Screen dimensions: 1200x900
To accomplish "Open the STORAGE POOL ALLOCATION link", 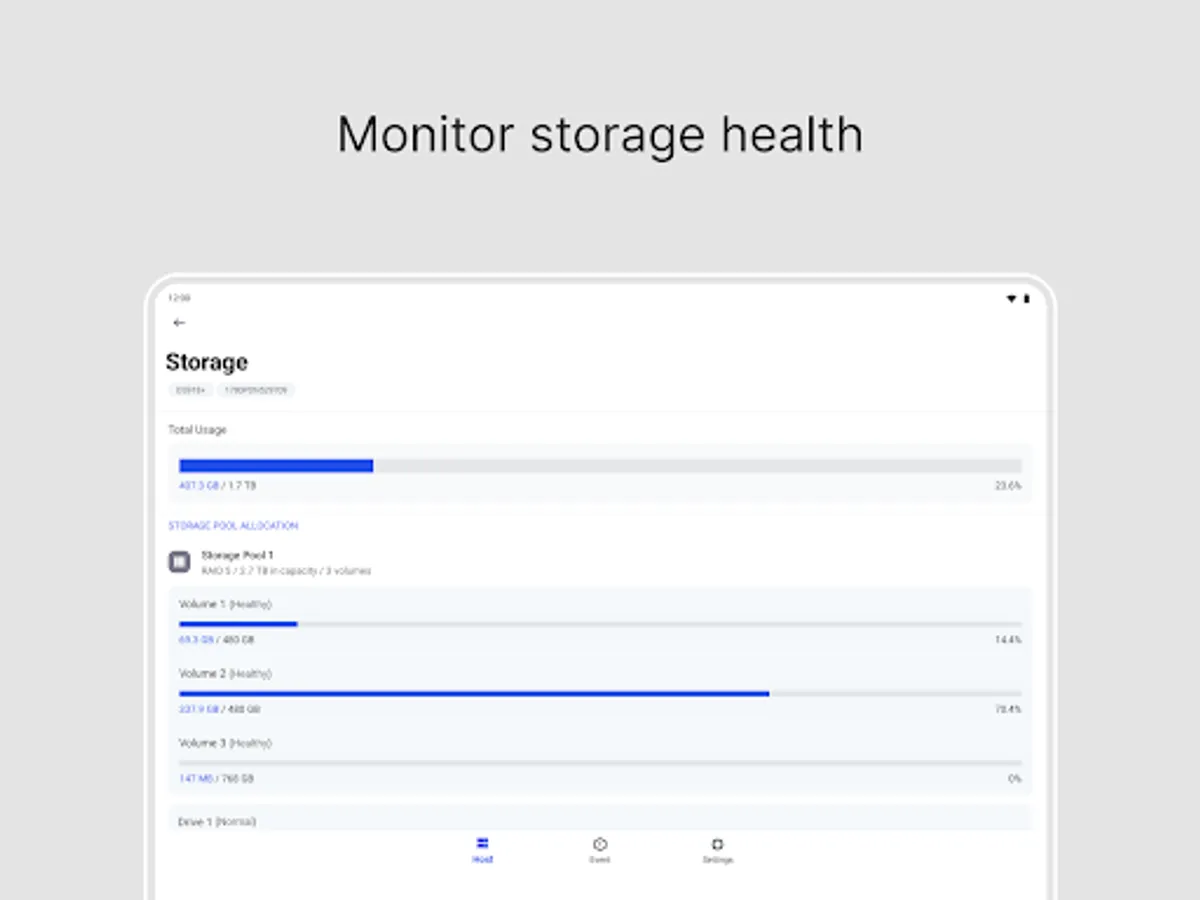I will (232, 525).
